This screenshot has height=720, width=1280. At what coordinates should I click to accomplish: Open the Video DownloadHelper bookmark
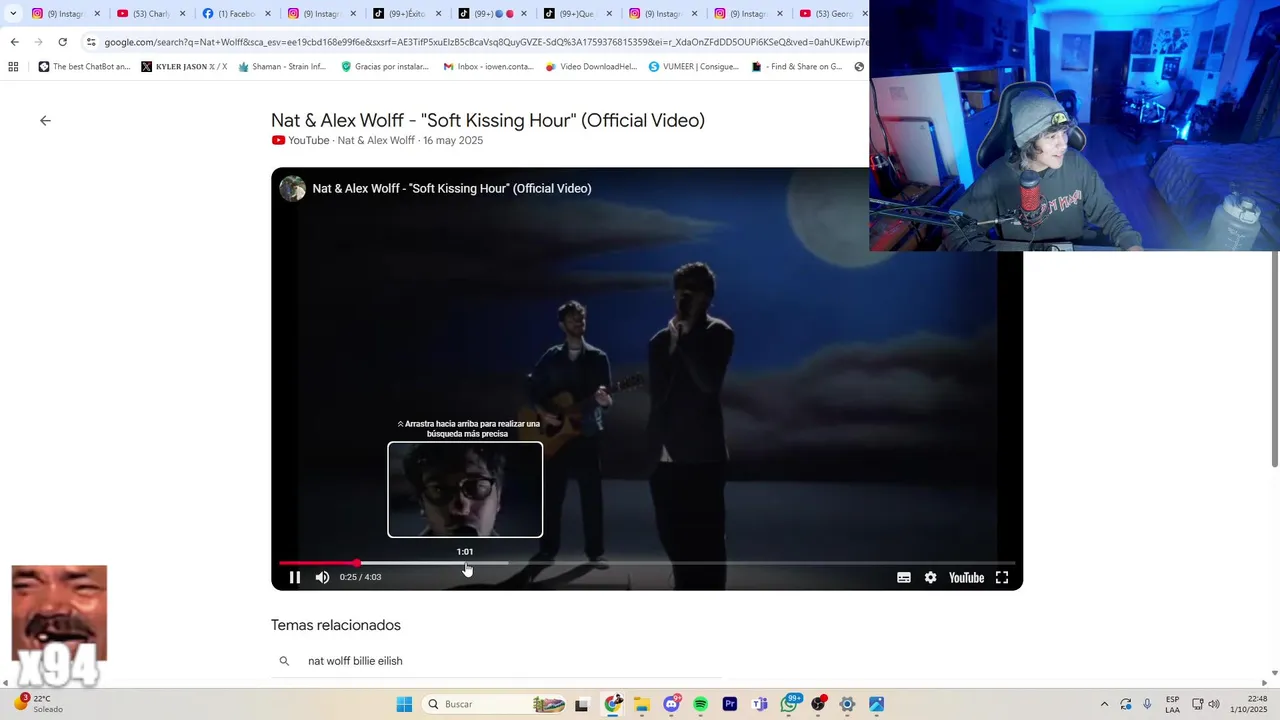point(591,67)
